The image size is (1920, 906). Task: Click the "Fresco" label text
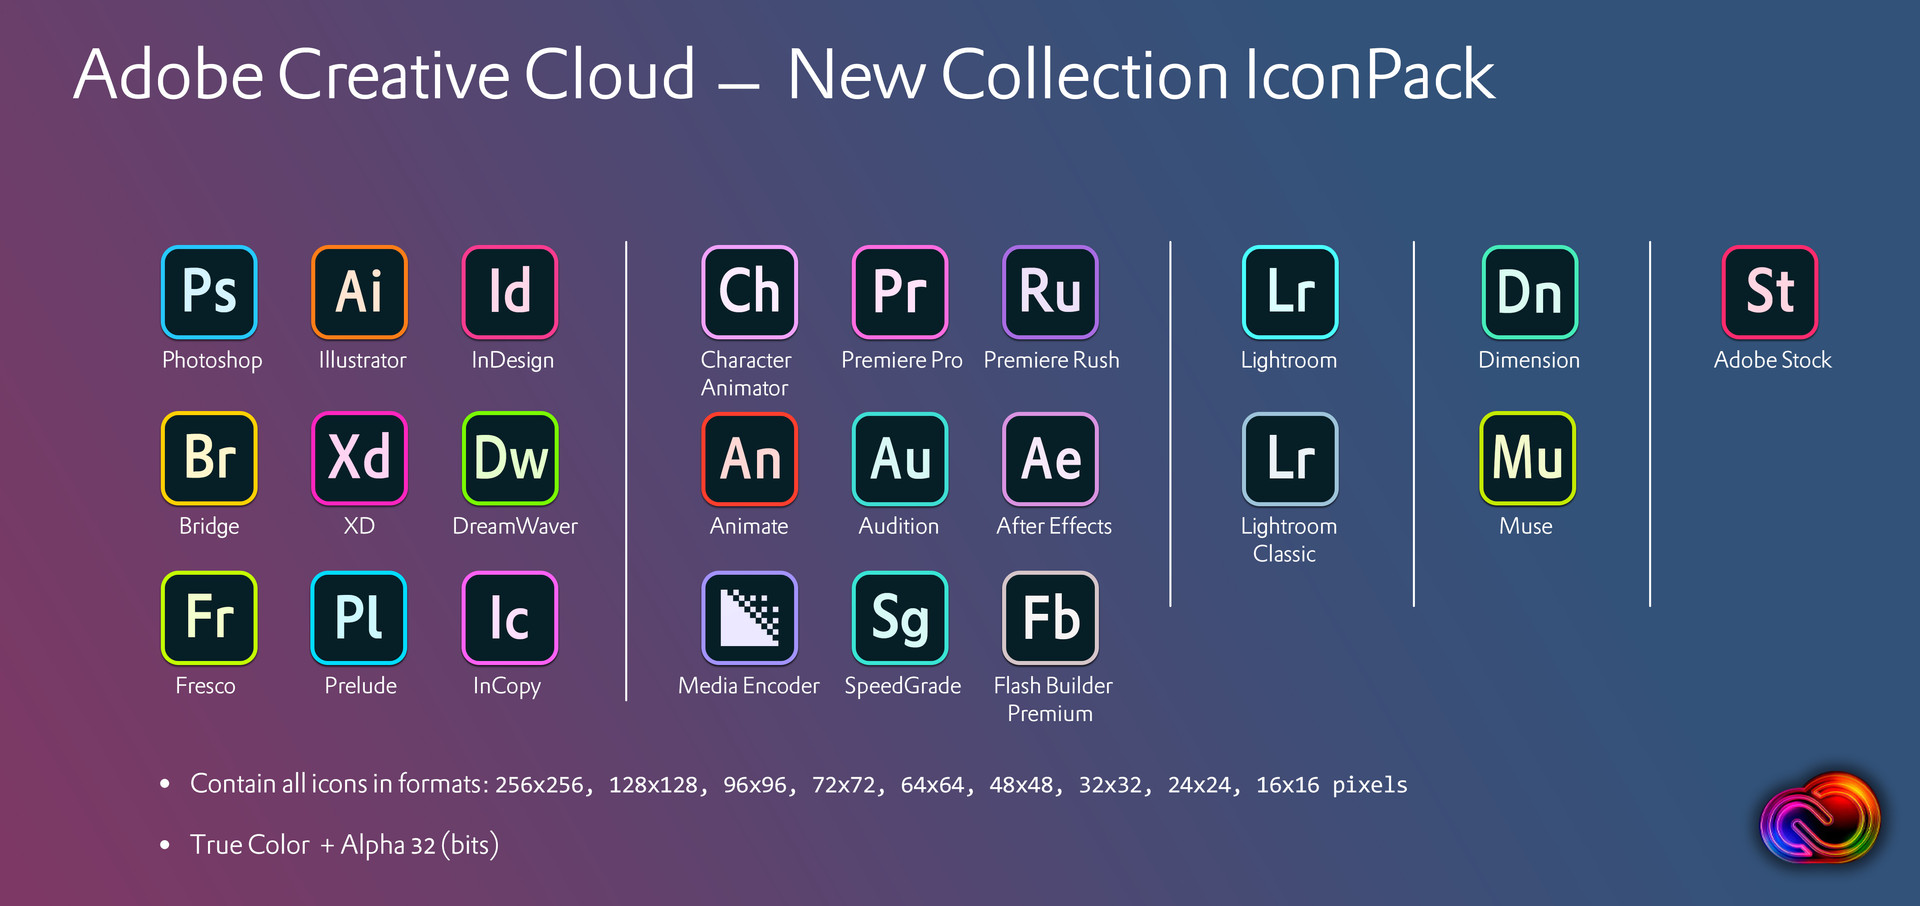point(205,686)
